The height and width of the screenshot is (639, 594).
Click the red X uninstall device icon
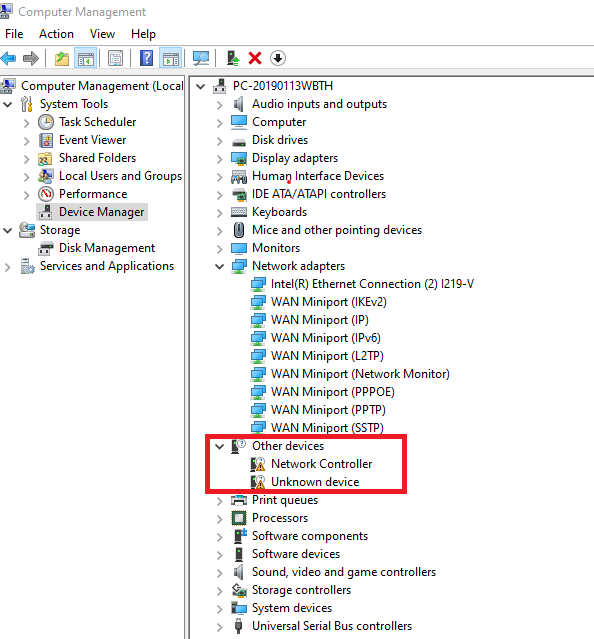255,58
